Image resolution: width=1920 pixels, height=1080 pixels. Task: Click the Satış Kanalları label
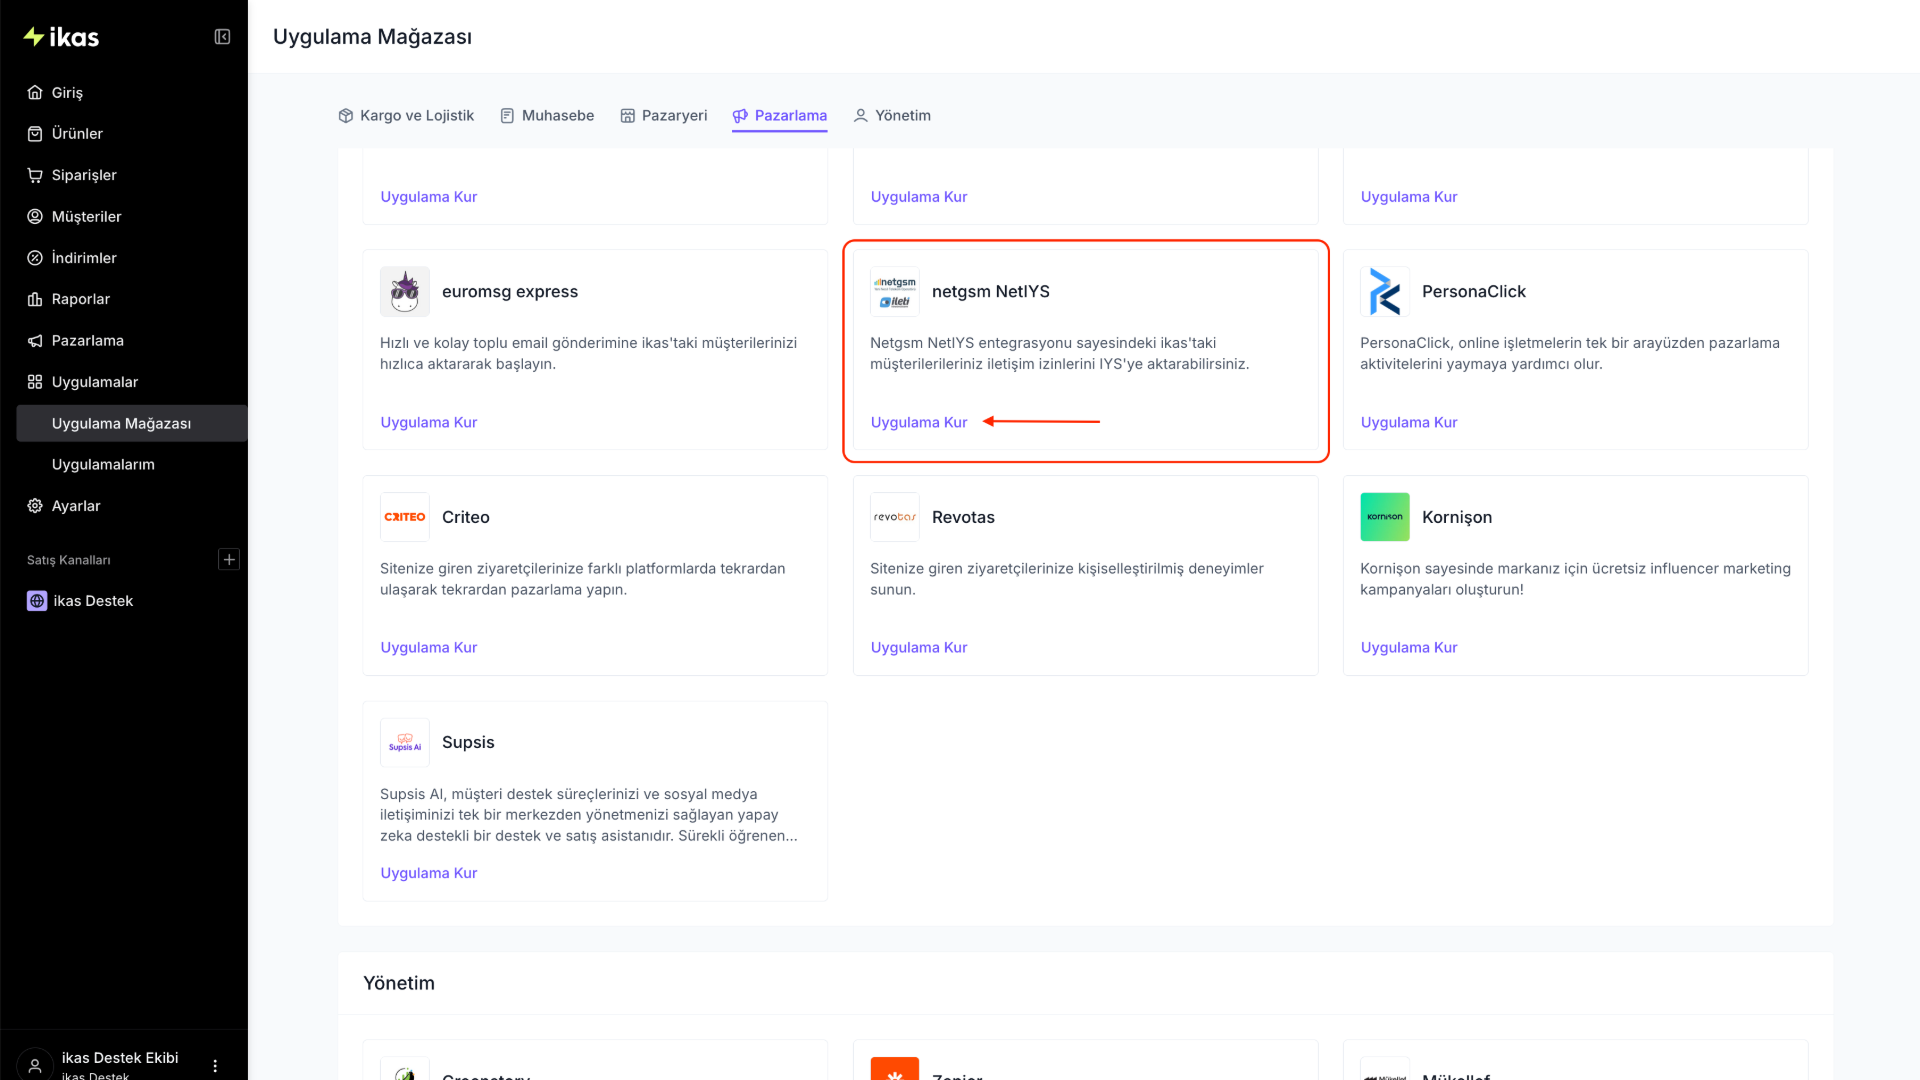point(69,560)
